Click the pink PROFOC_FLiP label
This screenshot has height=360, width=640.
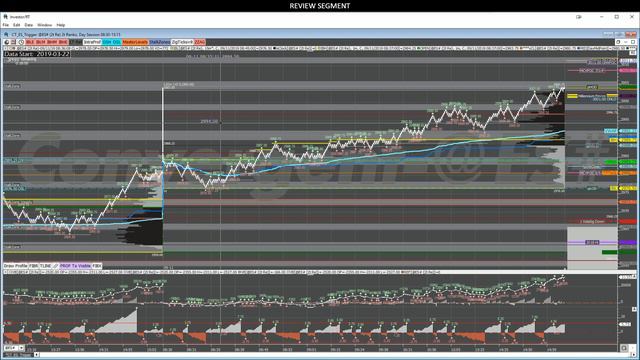pos(591,71)
